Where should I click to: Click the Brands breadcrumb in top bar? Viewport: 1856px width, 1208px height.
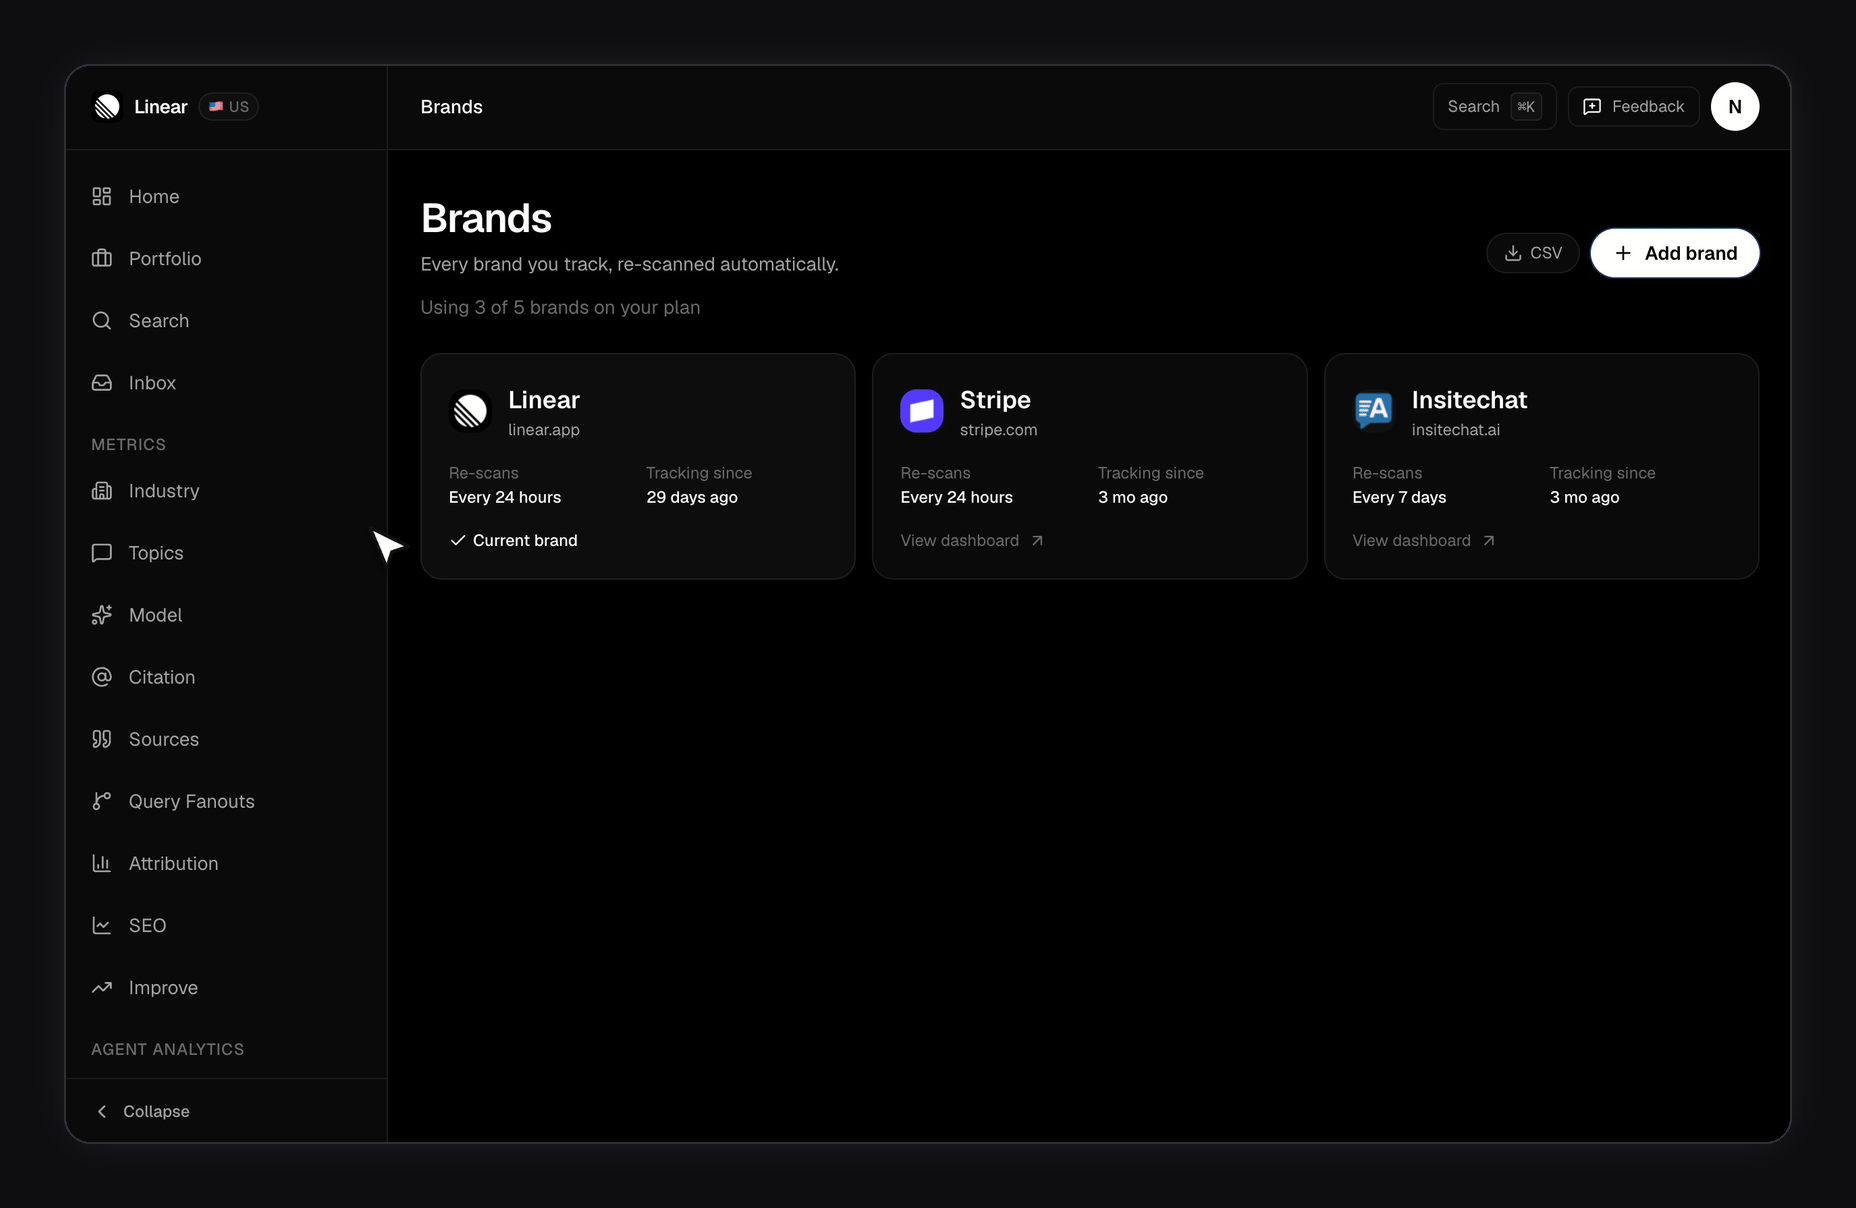click(451, 107)
